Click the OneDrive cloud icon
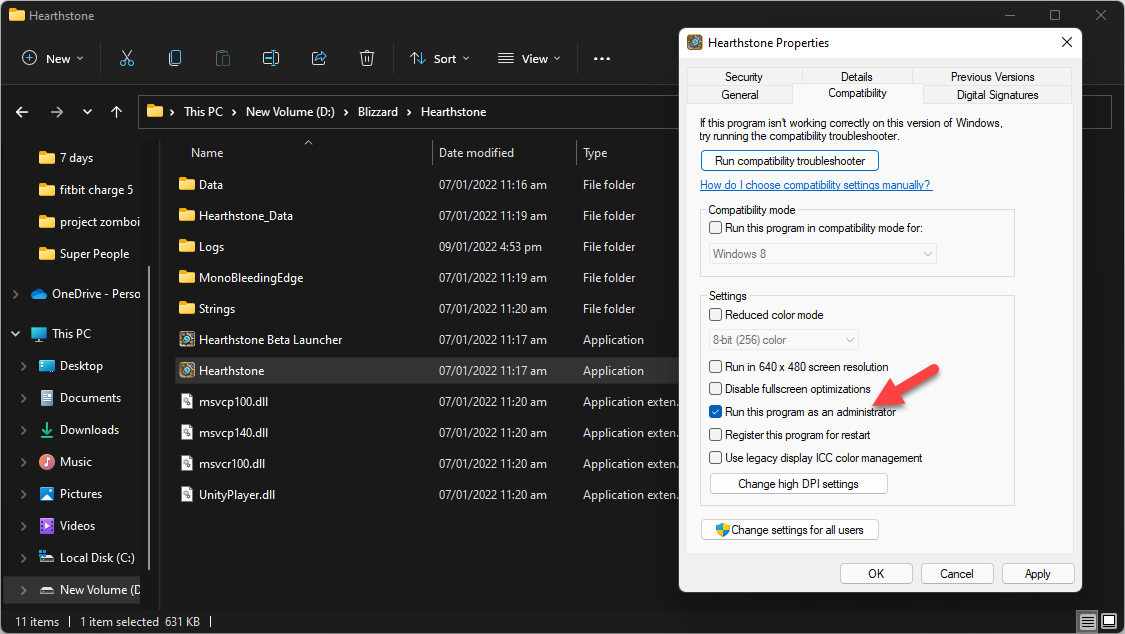The image size is (1125, 634). tap(39, 294)
